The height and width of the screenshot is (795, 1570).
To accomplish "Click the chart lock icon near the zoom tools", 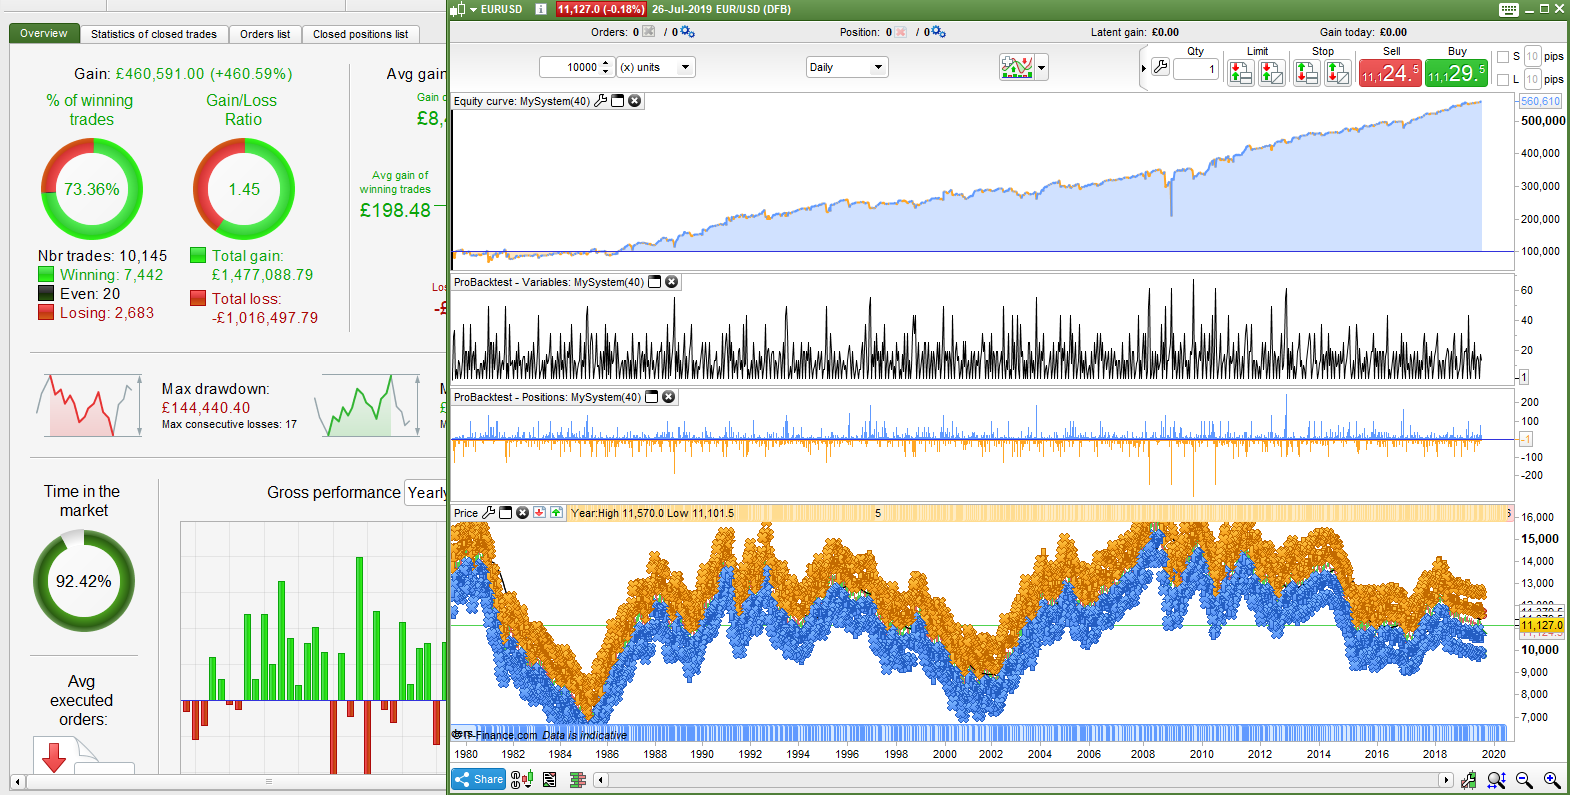I will point(1468,779).
